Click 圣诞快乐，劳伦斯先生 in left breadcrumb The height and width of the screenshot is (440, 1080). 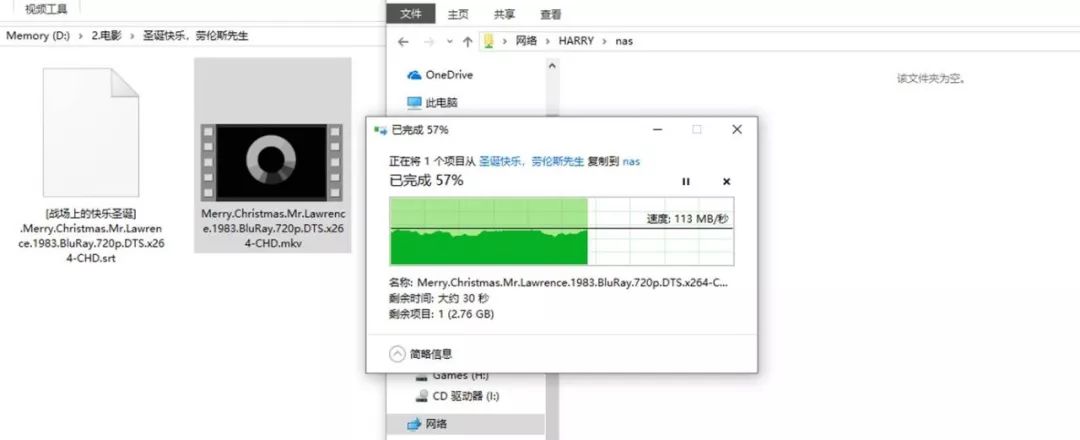(196, 35)
